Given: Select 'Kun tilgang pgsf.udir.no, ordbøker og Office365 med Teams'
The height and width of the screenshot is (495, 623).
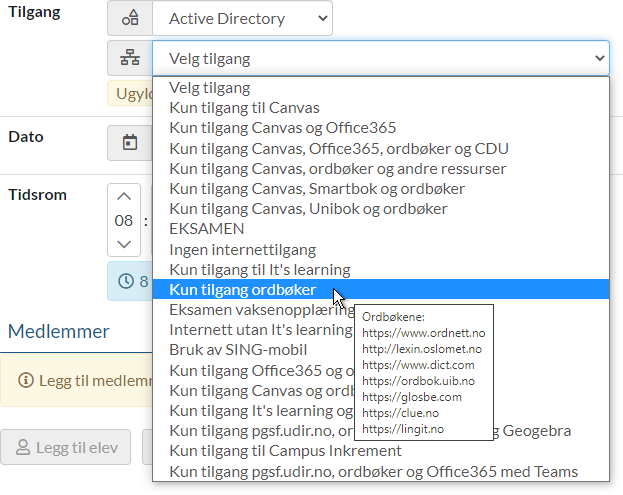Looking at the screenshot, I should click(373, 471).
